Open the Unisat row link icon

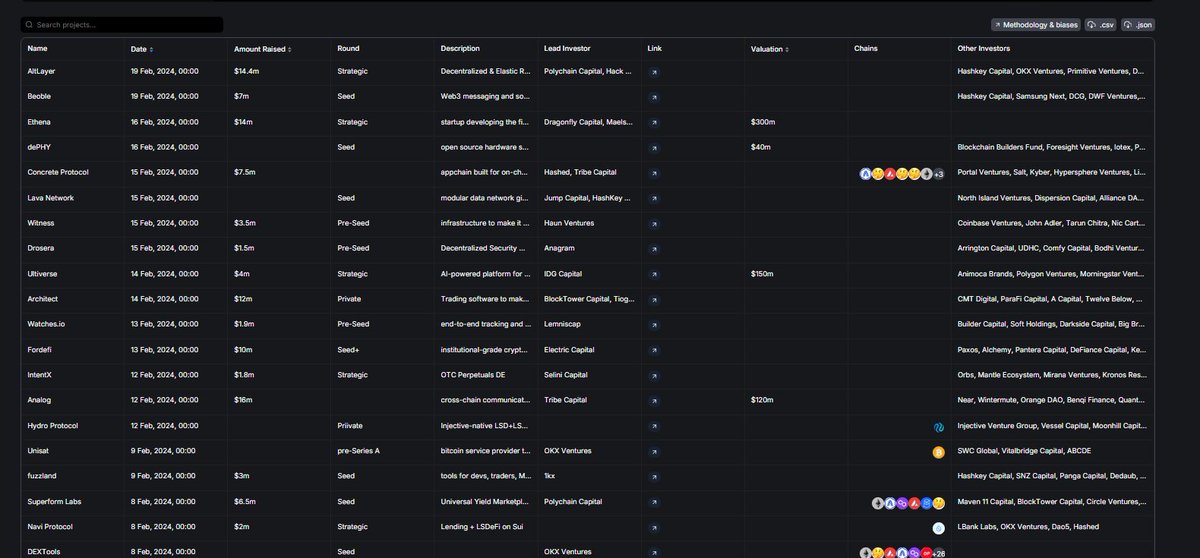(654, 451)
